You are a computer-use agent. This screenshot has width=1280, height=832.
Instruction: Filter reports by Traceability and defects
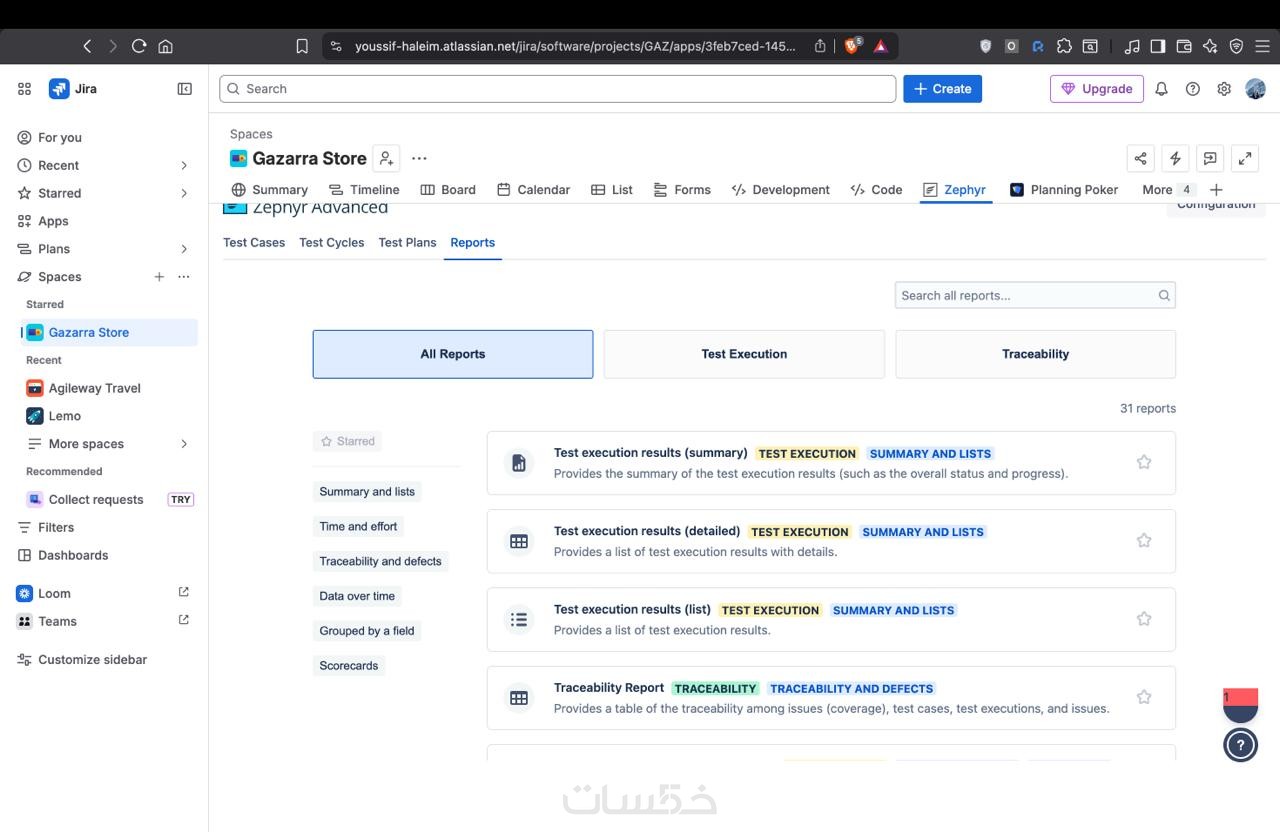click(x=380, y=561)
